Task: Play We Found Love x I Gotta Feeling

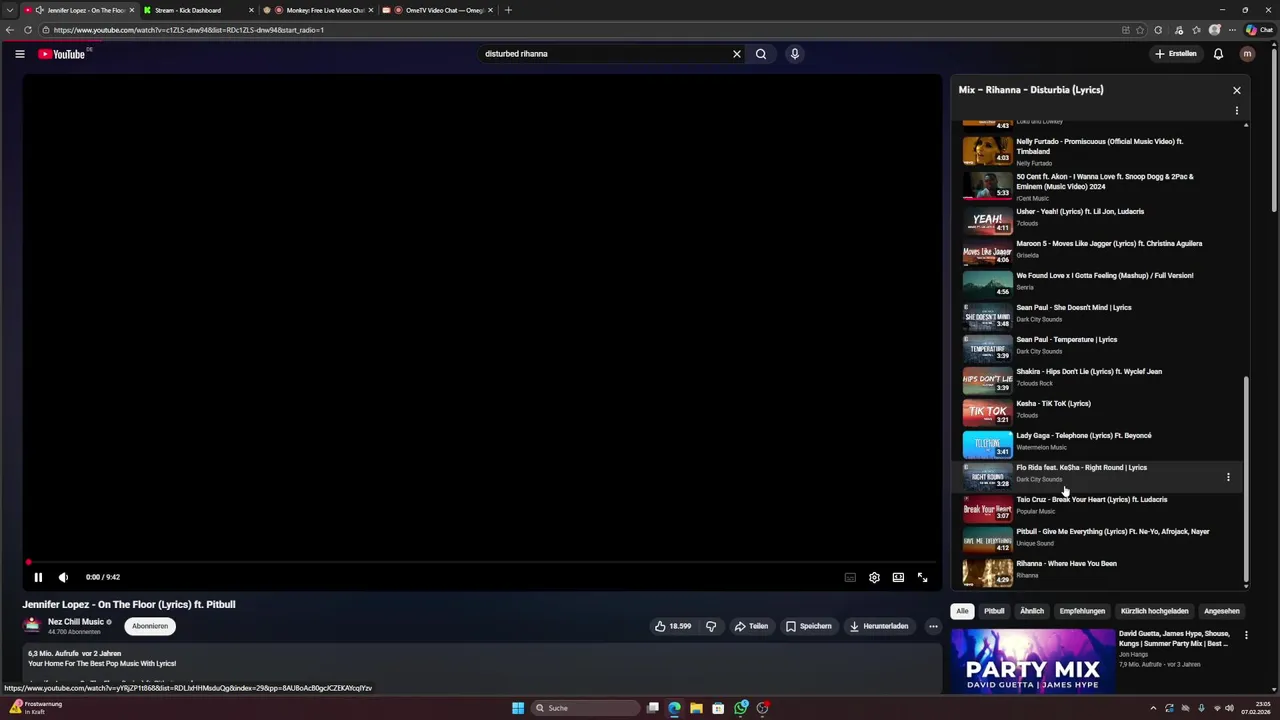Action: [x=1100, y=282]
